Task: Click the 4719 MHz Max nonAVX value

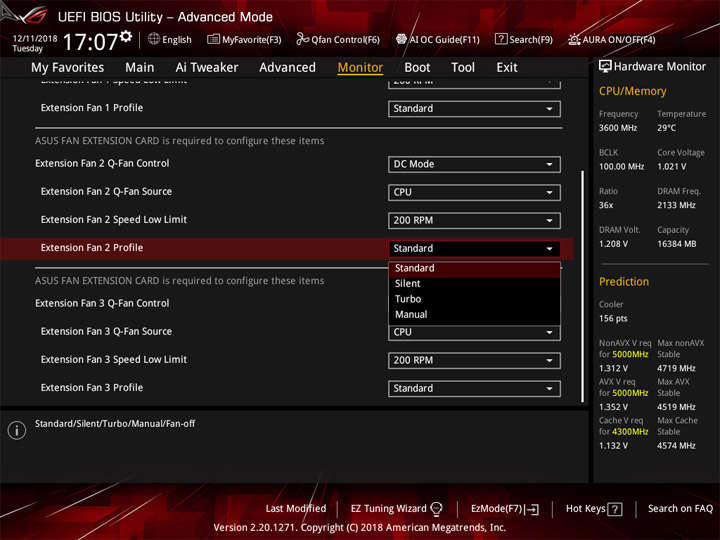Action: point(676,368)
